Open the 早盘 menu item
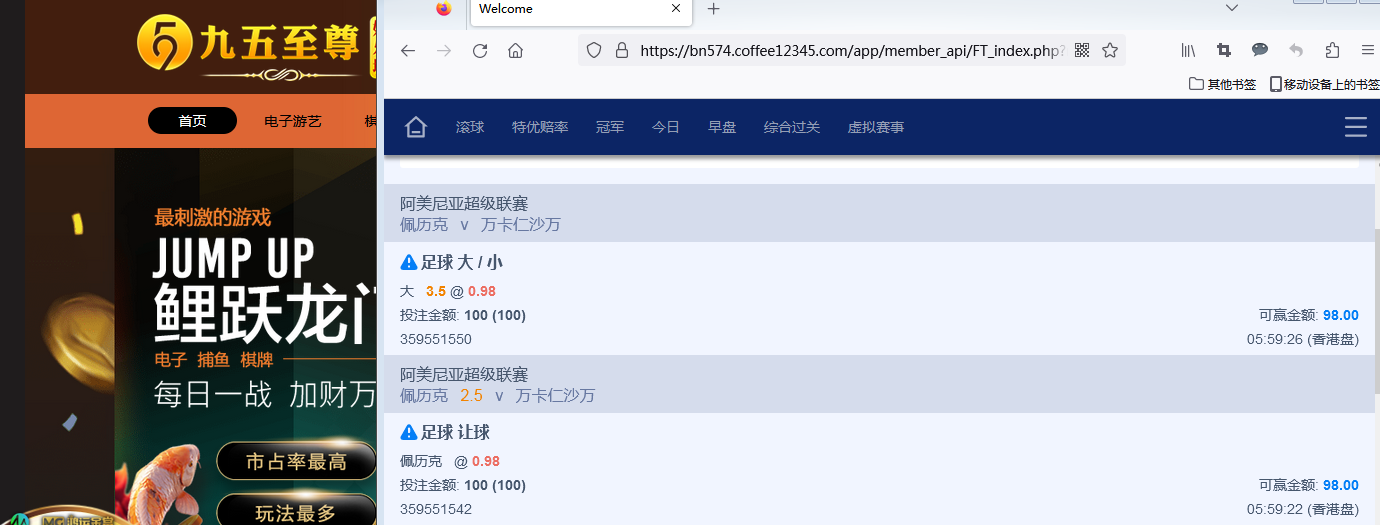The width and height of the screenshot is (1380, 525). (722, 127)
